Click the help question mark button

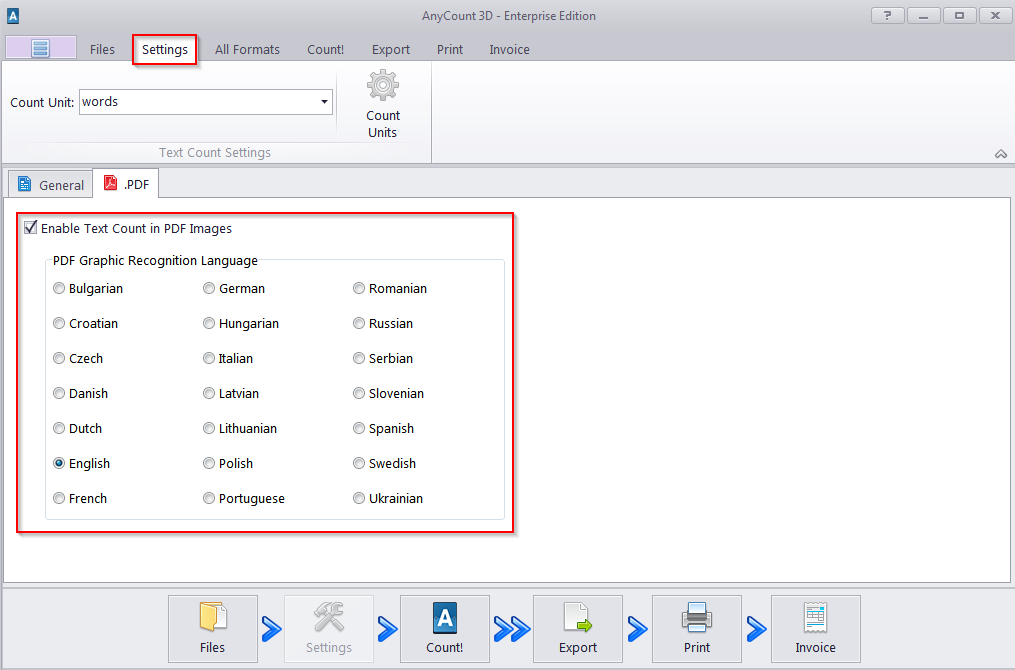[x=887, y=16]
